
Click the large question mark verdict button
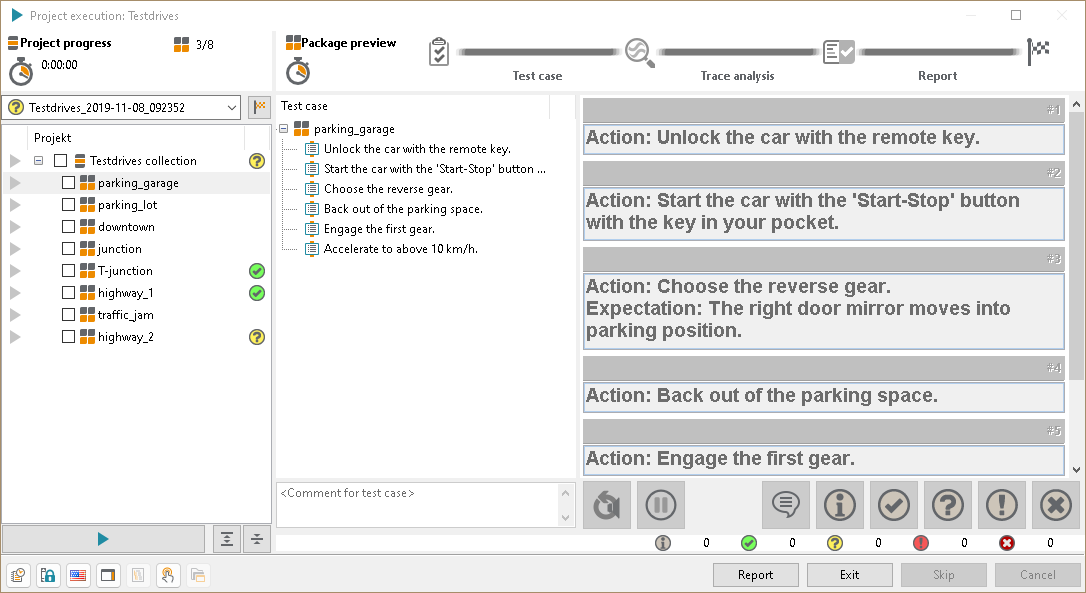(x=947, y=505)
